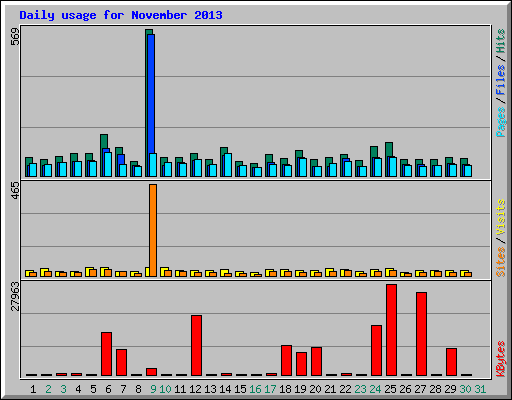Click the tall blue Files bar for day 9

pyautogui.click(x=151, y=93)
